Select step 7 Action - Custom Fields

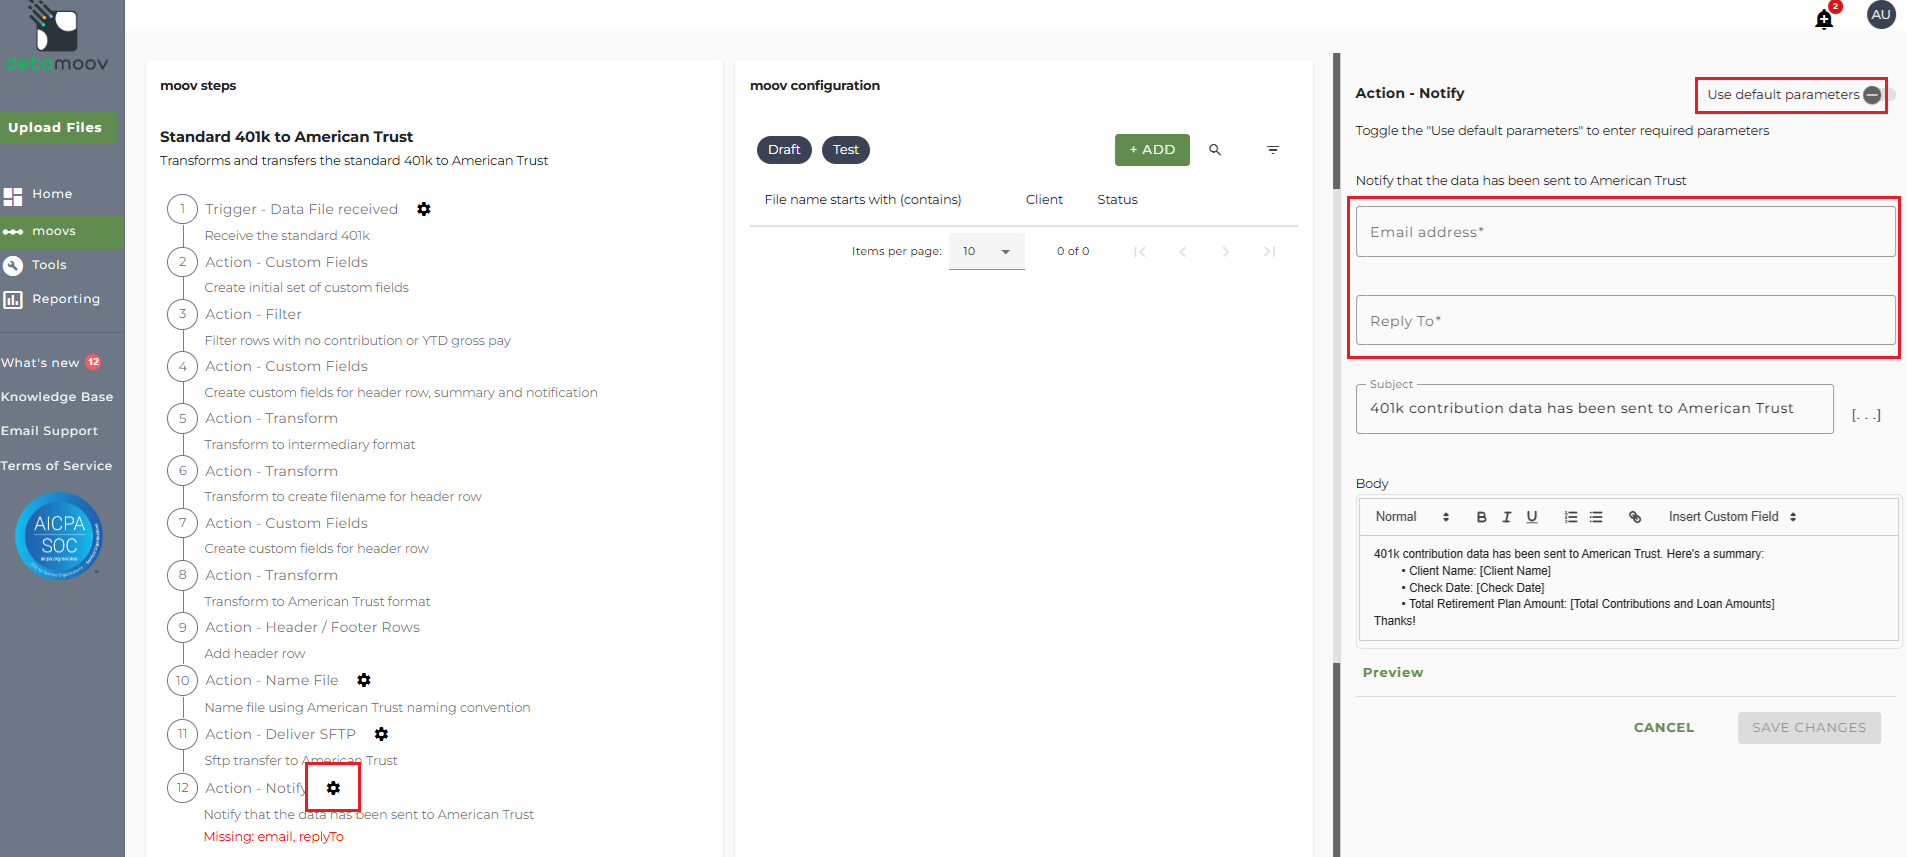(x=286, y=523)
